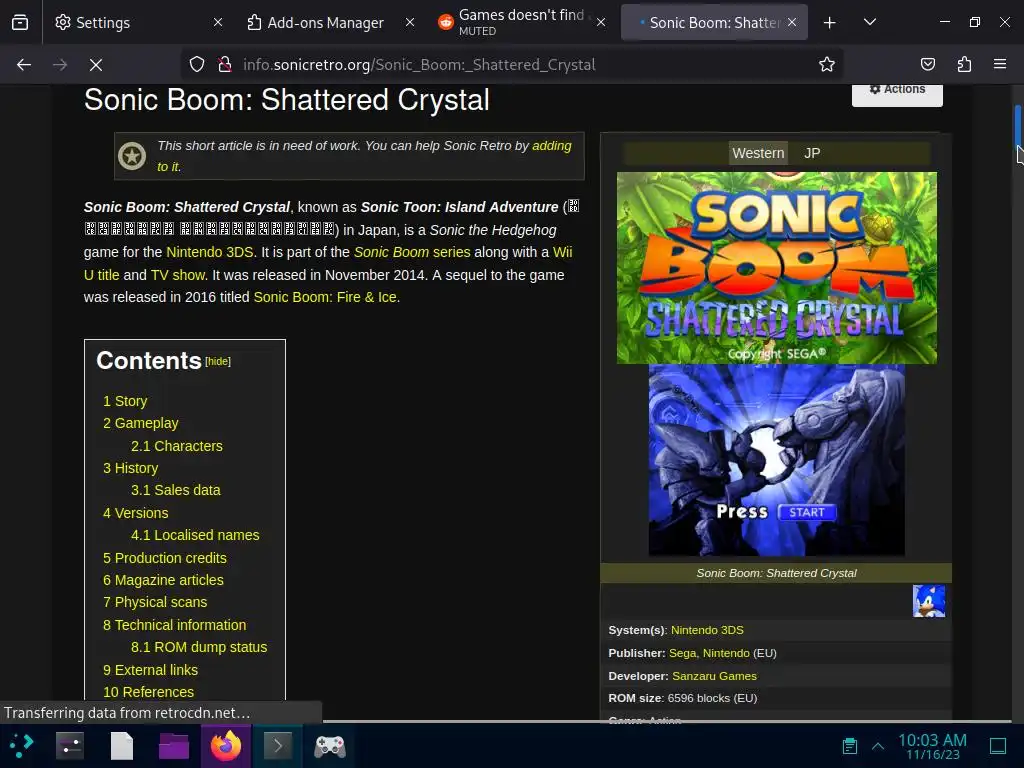This screenshot has width=1024, height=768.
Task: Open Firefox View in the tab strip
Action: (x=20, y=23)
